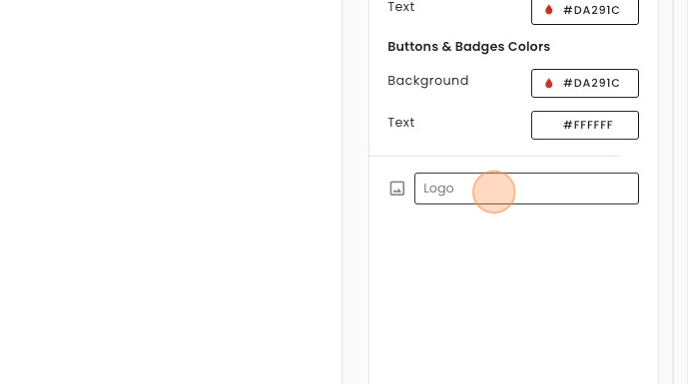
Task: Click the blank white preview area on the left
Action: (x=171, y=192)
